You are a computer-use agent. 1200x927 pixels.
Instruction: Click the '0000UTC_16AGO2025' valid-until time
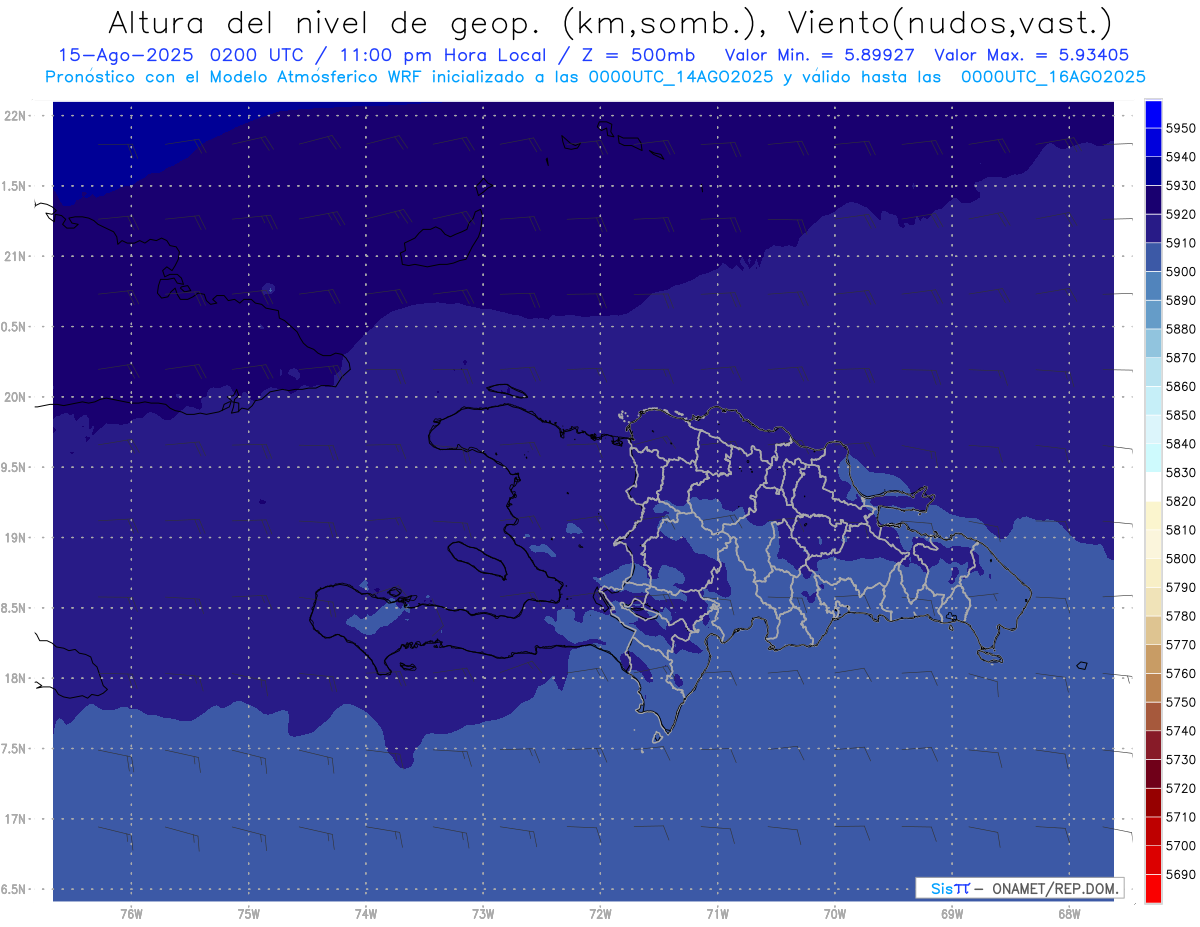pyautogui.click(x=1053, y=77)
